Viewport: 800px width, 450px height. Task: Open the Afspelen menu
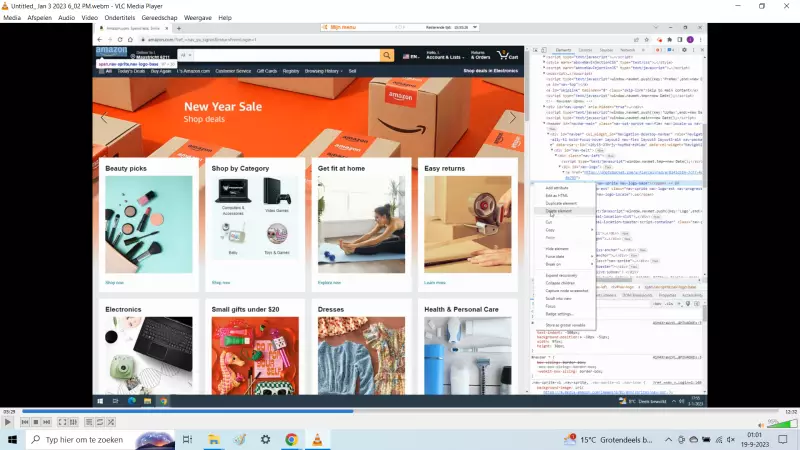(x=39, y=17)
